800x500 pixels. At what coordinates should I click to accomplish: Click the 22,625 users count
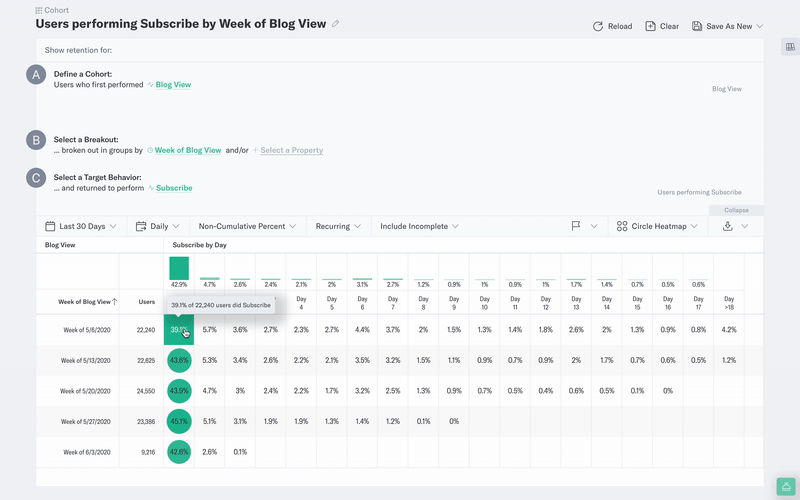(146, 361)
